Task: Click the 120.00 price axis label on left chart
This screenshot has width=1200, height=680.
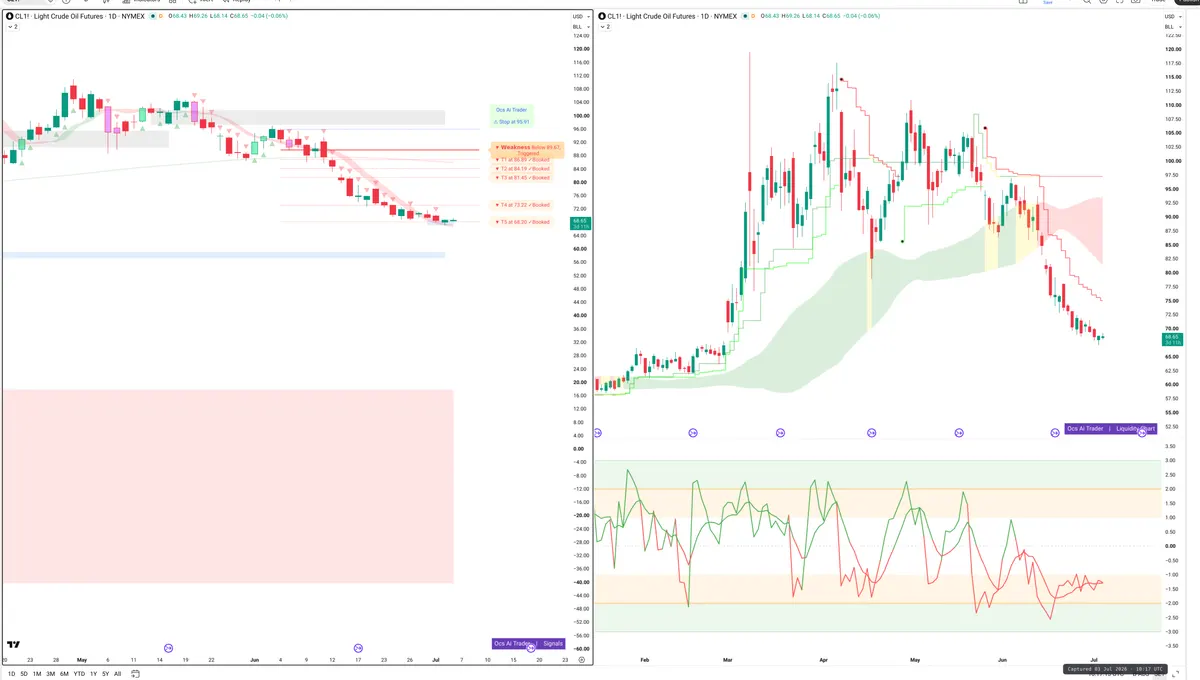Action: [580, 49]
